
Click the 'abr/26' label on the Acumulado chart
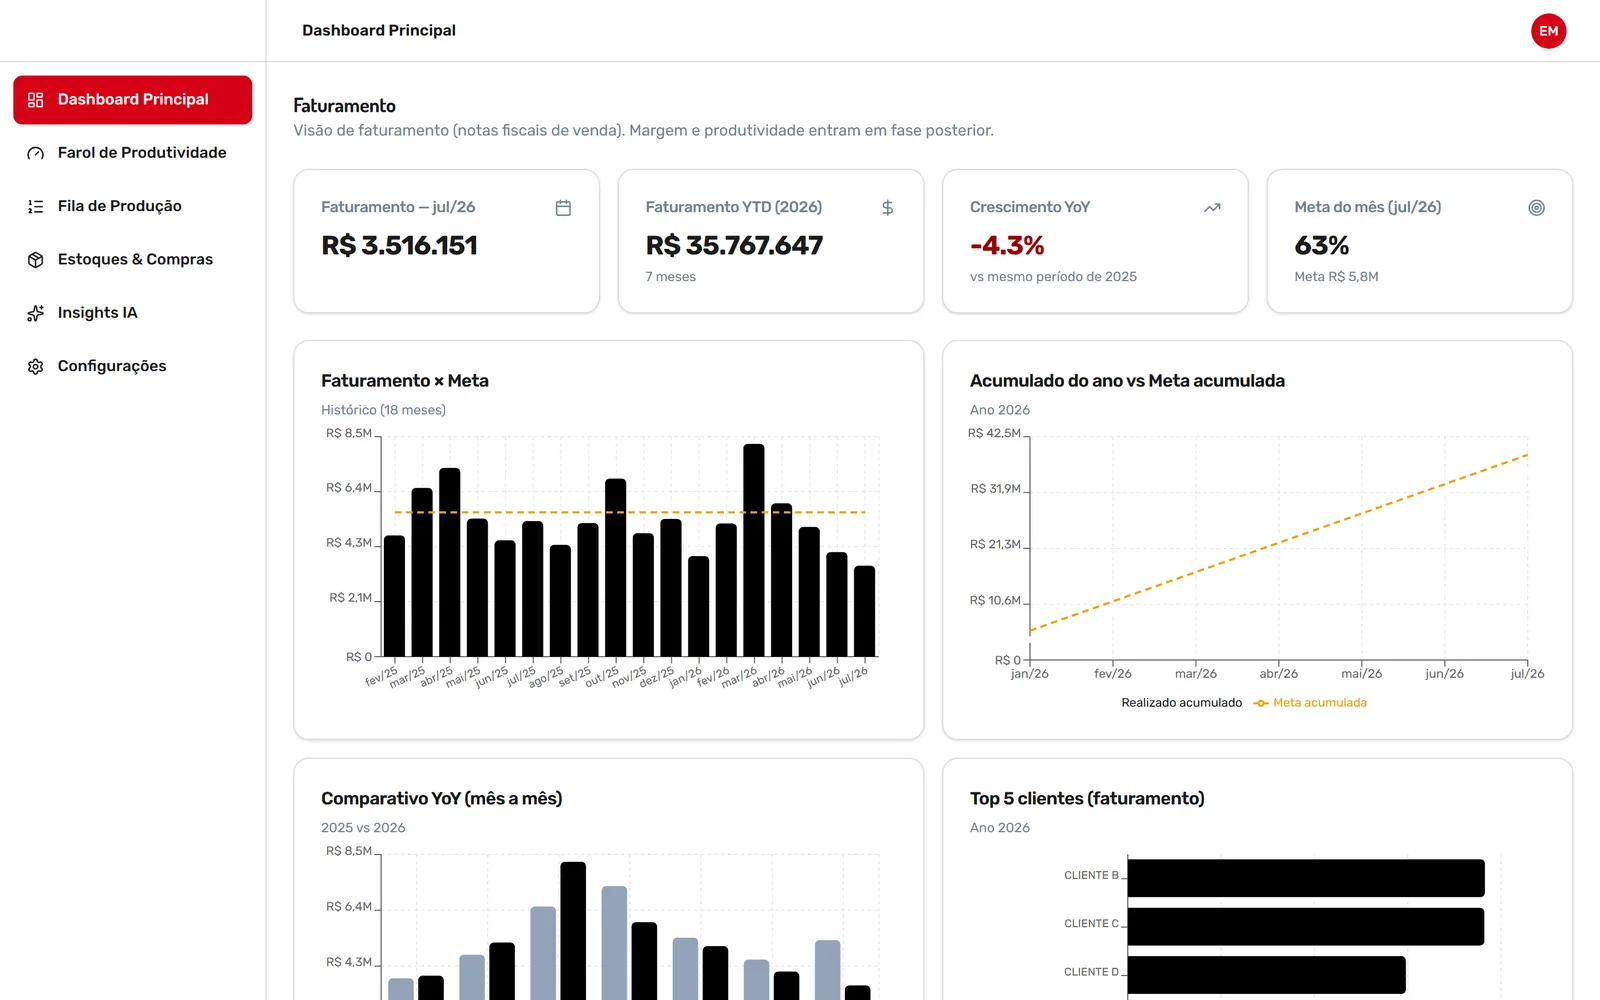click(1278, 674)
